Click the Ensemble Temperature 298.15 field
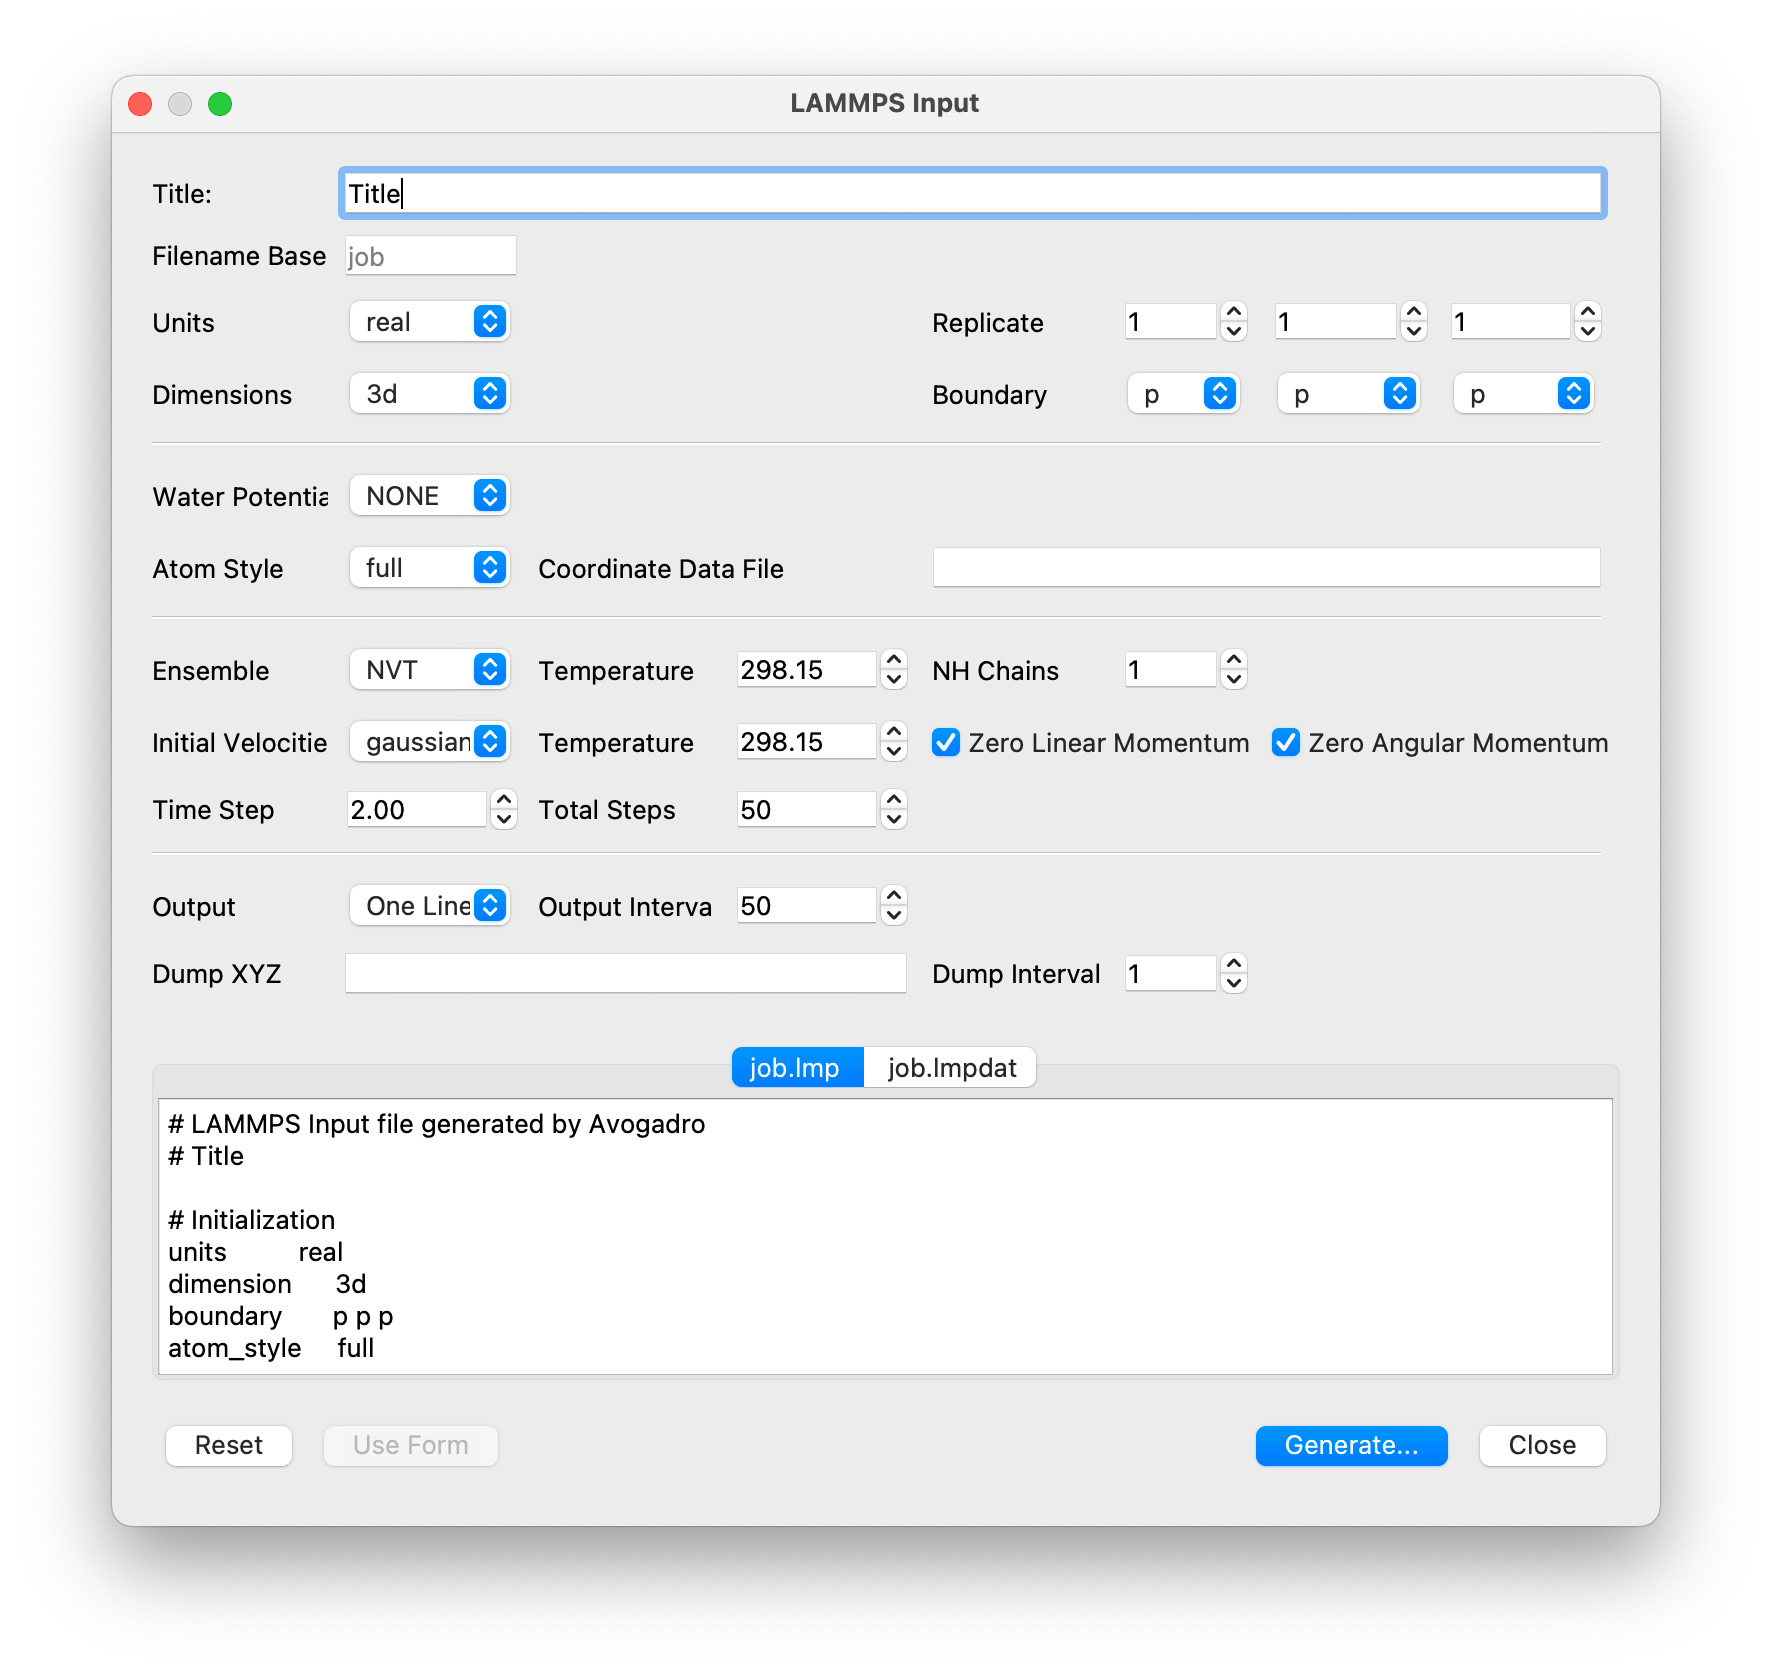1772x1674 pixels. (807, 670)
